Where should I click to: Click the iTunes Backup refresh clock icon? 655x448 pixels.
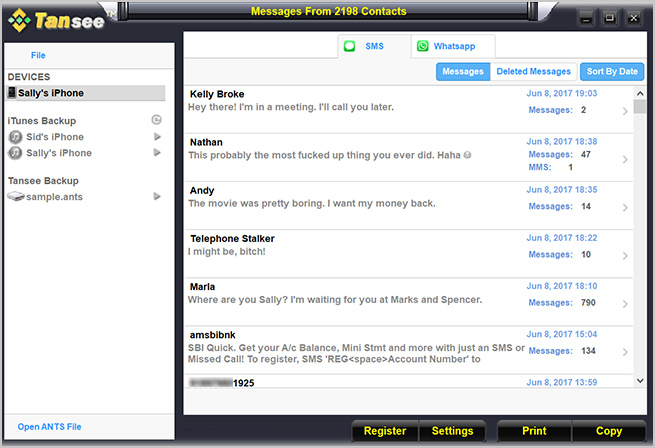[156, 120]
